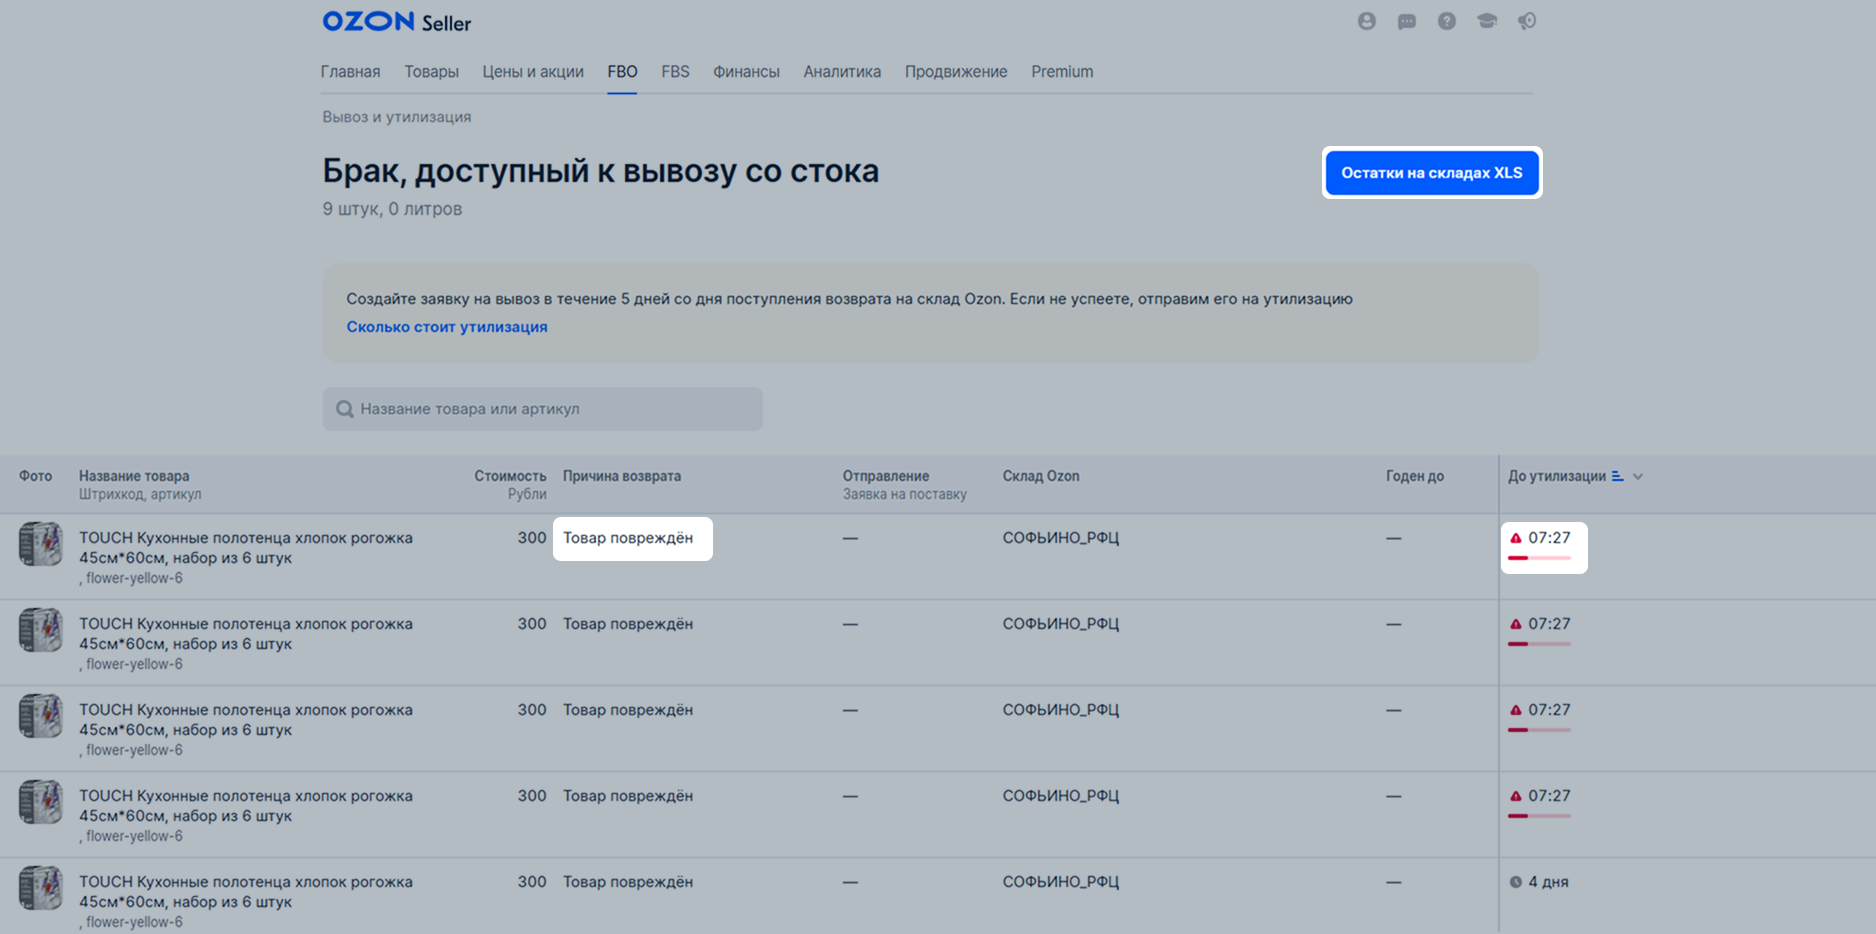Screen dimensions: 1876x934
Task: Open the Товары tab
Action: click(431, 72)
